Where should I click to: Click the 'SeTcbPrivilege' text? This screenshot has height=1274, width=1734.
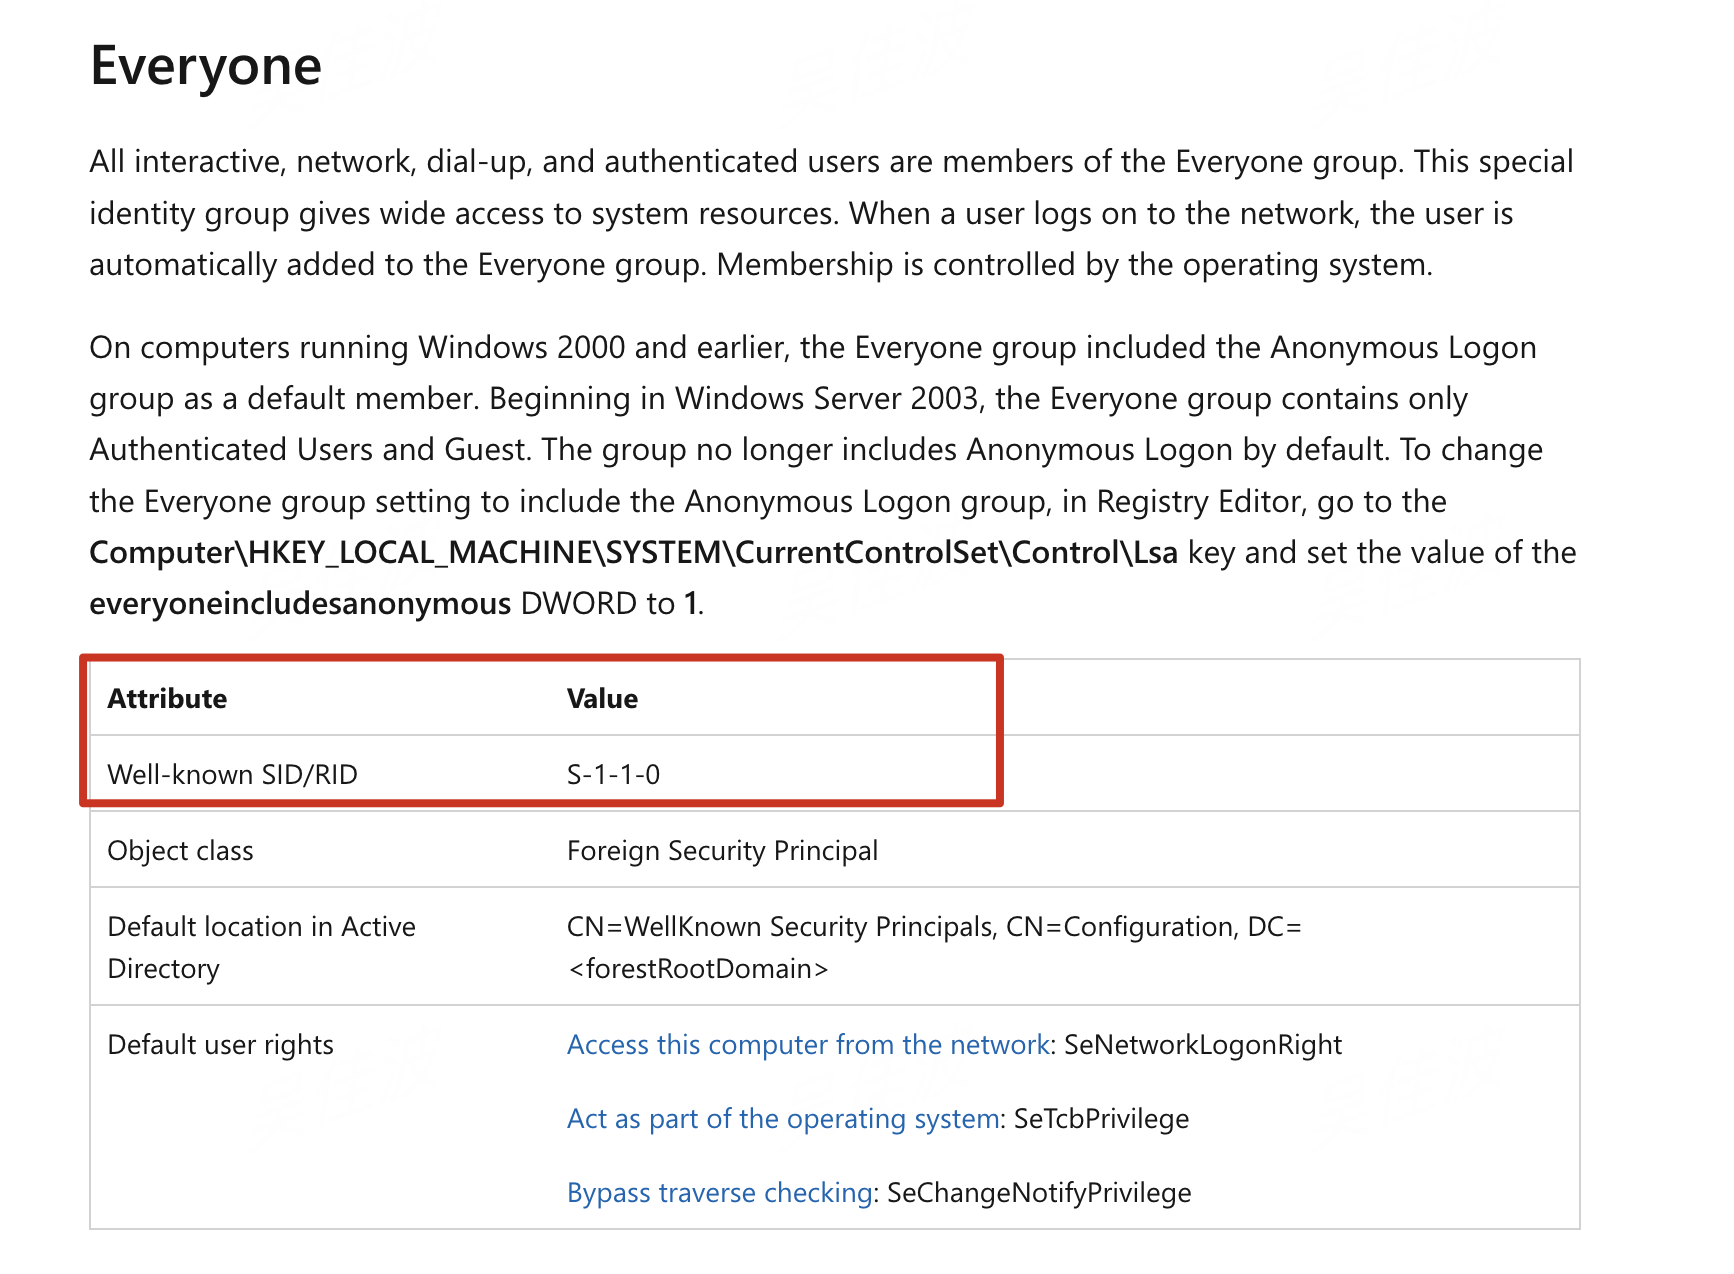1101,1118
